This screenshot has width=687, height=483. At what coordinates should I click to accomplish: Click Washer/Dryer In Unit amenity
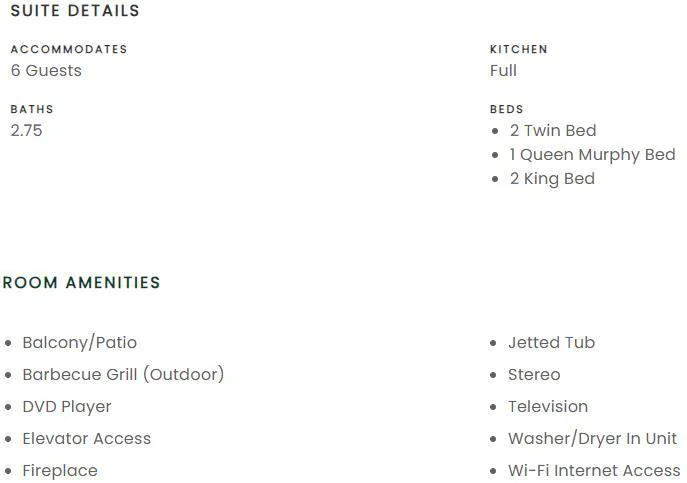[x=592, y=439]
